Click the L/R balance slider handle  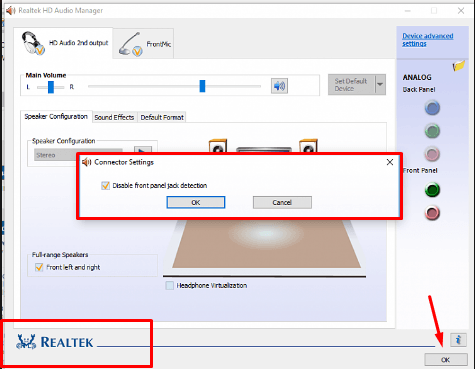(x=51, y=87)
